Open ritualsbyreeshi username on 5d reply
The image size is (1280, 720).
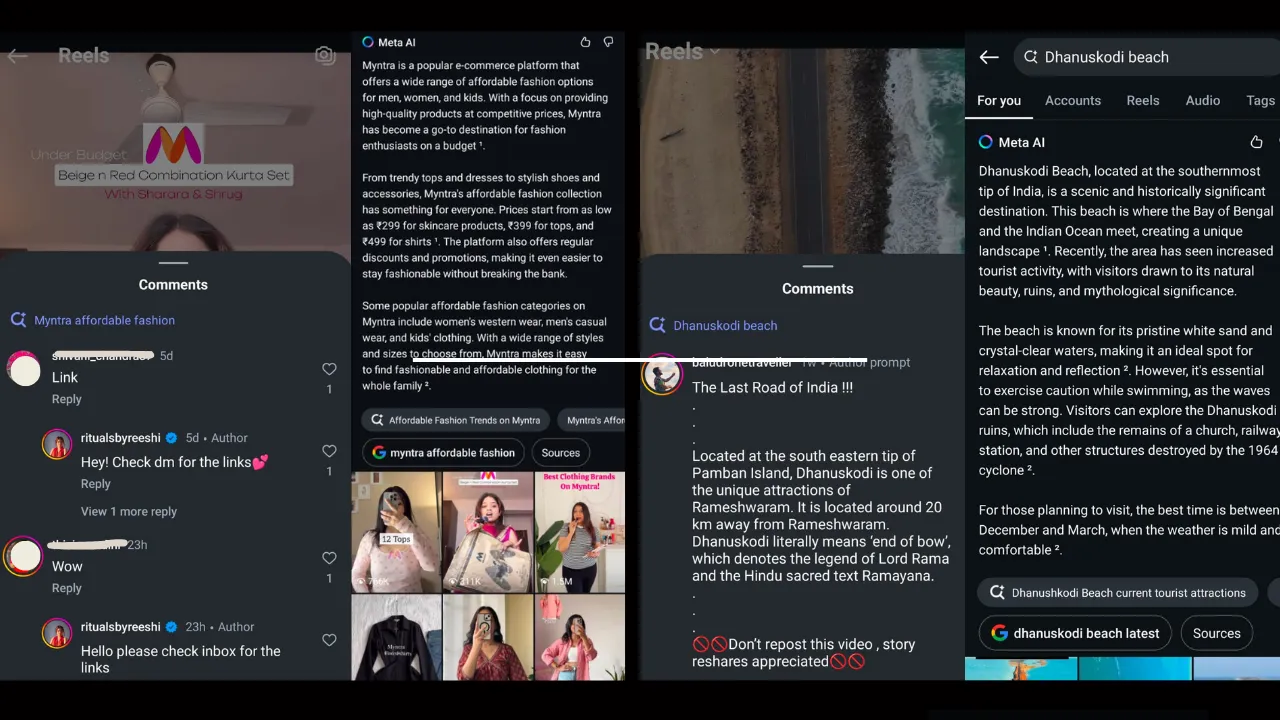click(120, 438)
